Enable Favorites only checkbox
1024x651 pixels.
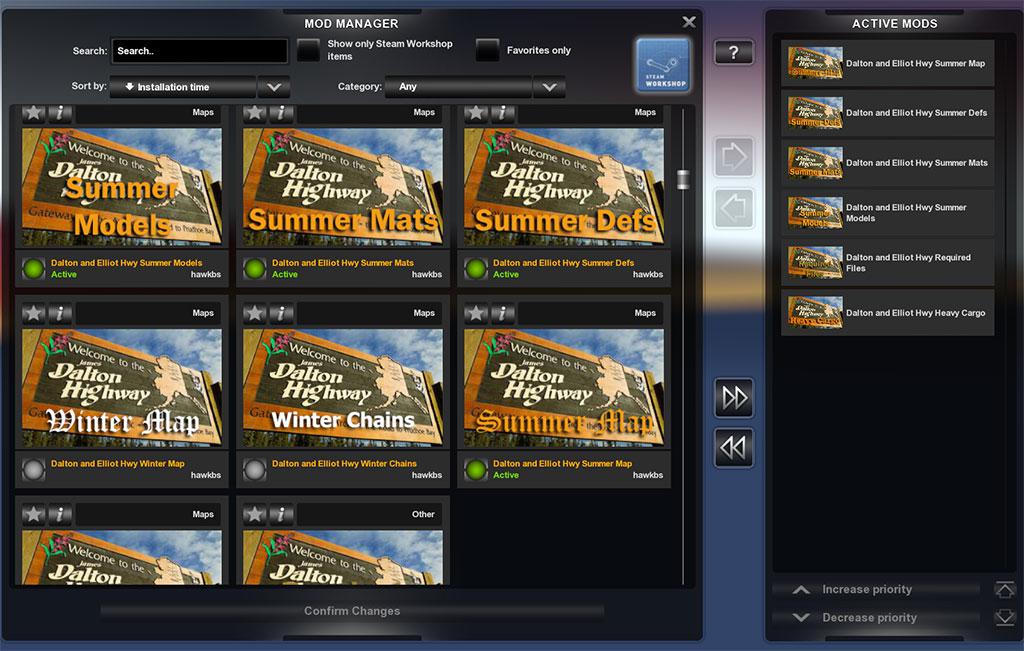coord(487,50)
